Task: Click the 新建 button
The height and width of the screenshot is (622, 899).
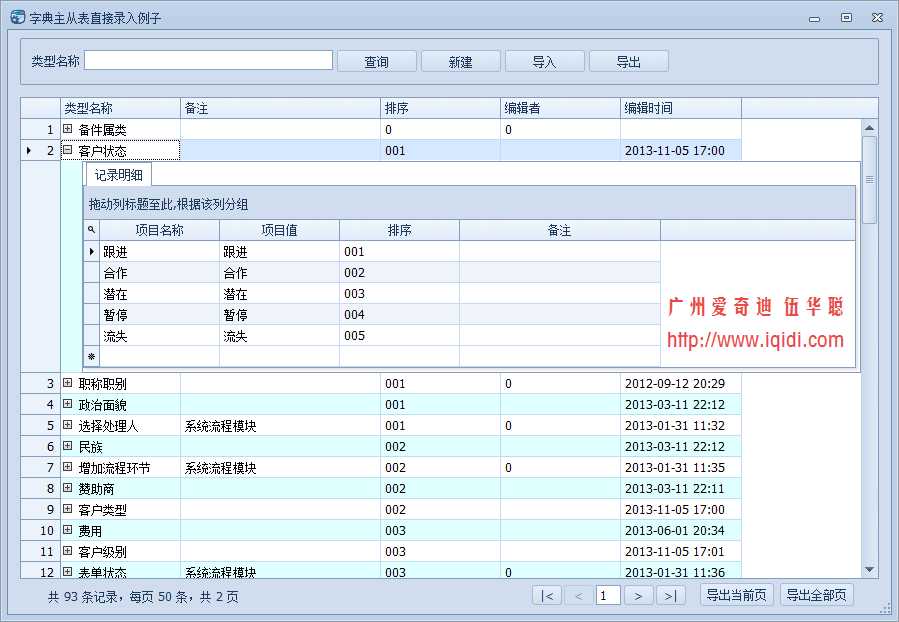Action: point(460,61)
